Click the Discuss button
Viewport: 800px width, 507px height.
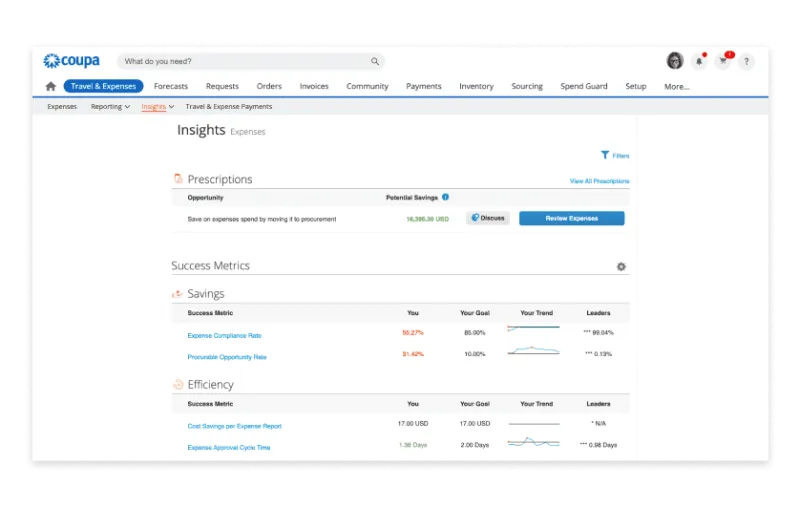coord(488,218)
